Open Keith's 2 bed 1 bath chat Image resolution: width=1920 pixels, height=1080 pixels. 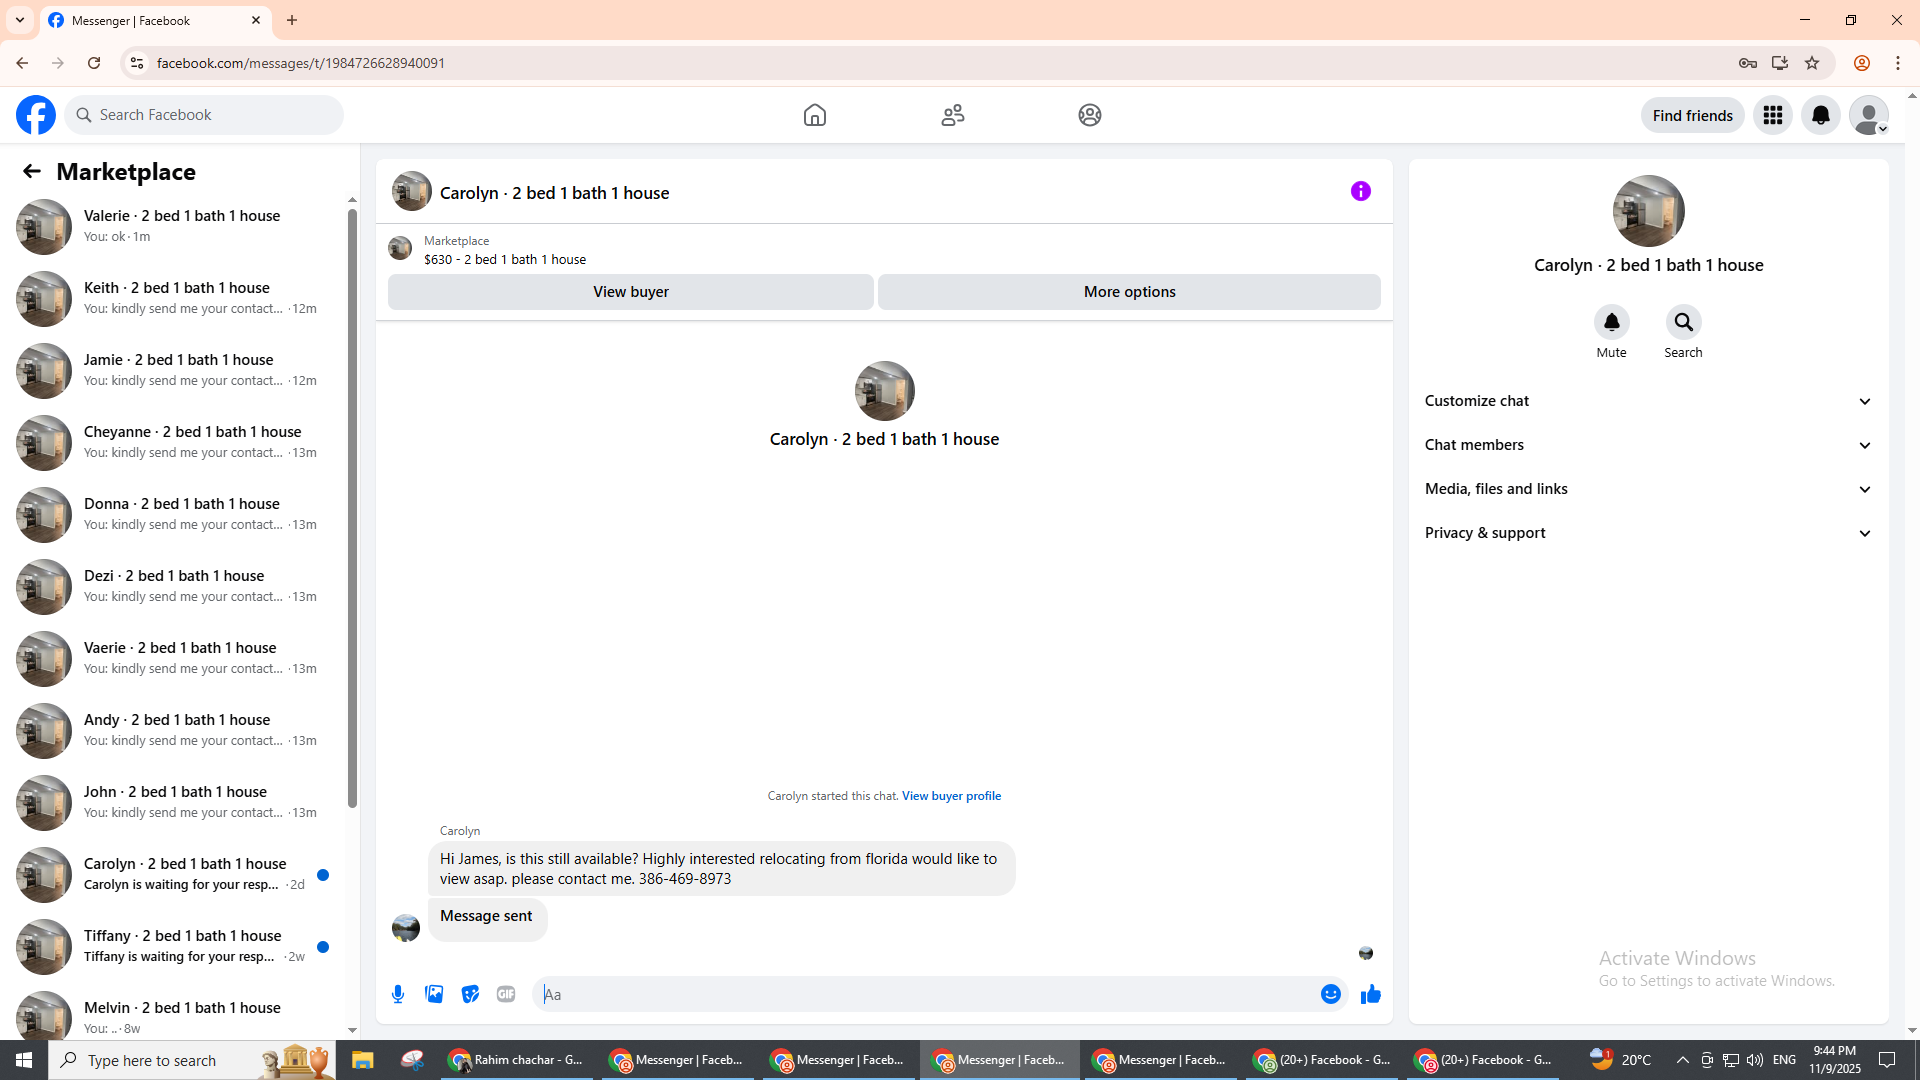tap(174, 299)
